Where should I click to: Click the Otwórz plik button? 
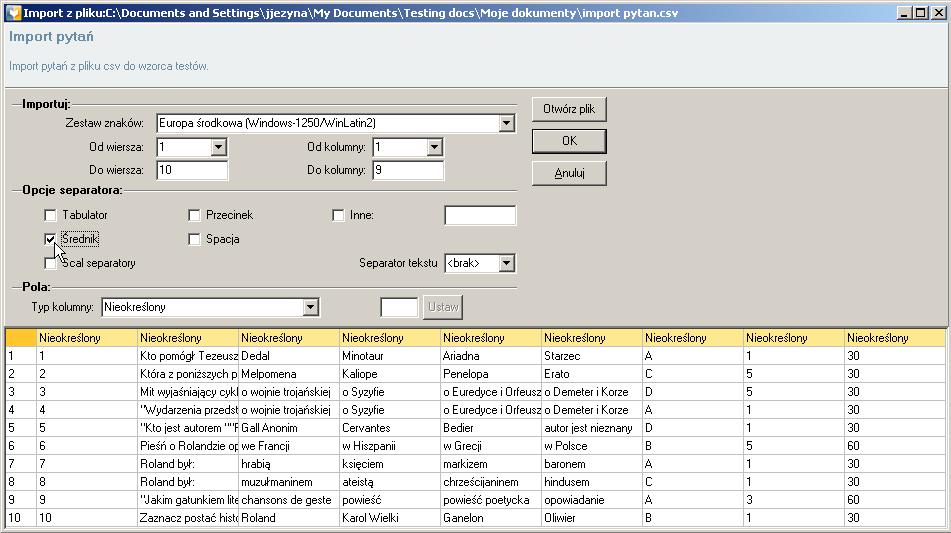tap(569, 109)
